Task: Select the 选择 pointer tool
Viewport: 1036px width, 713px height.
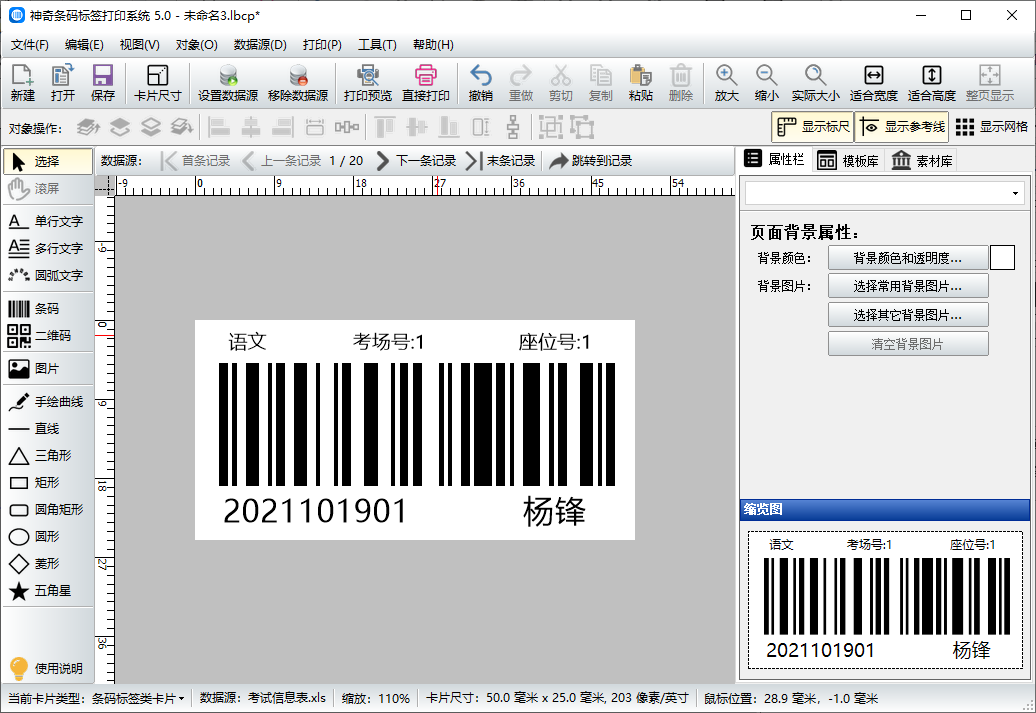Action: point(48,161)
